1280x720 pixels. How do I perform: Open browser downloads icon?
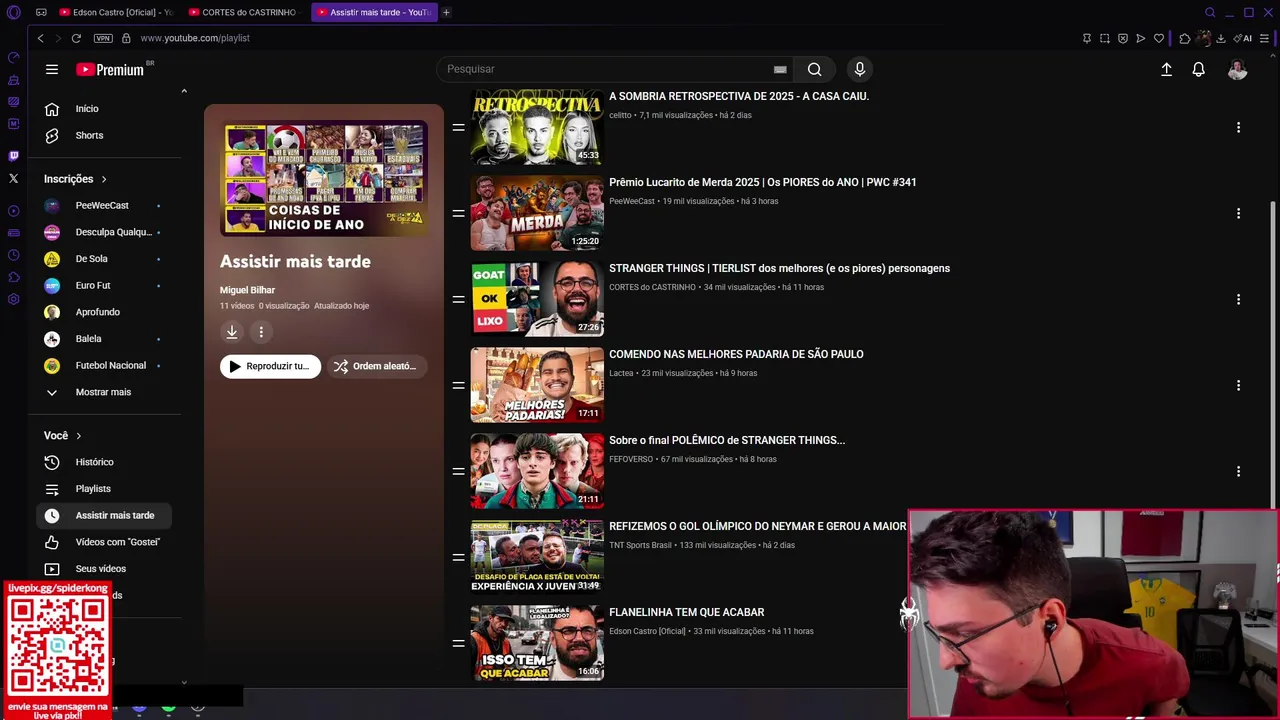tap(1221, 38)
